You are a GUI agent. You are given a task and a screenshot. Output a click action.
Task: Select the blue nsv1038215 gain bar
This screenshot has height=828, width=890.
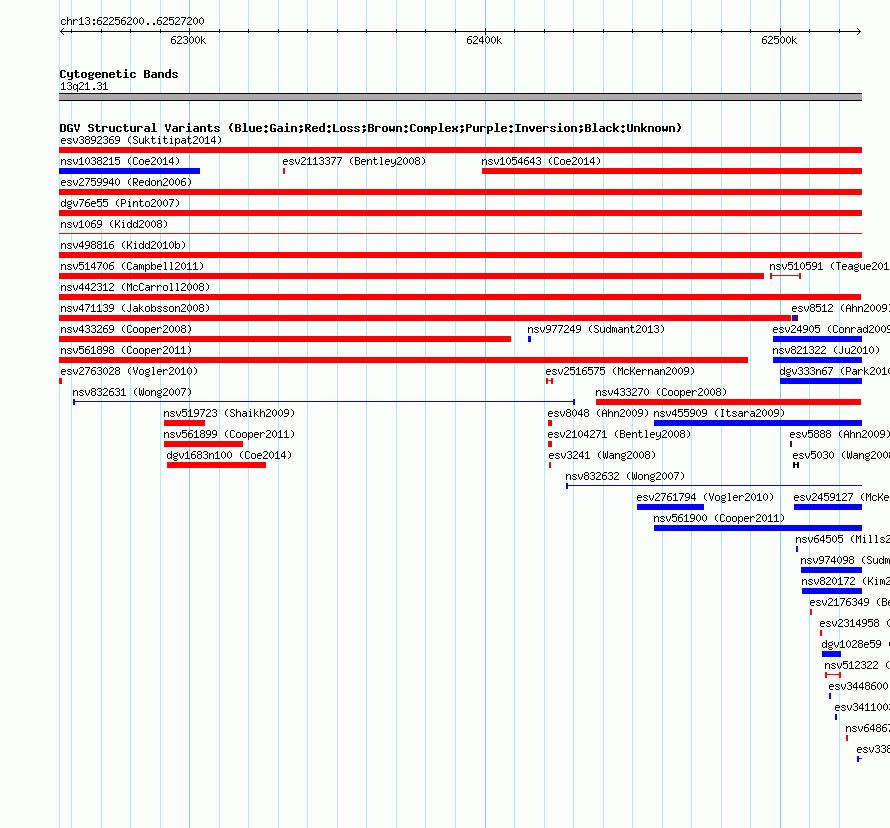coord(129,171)
